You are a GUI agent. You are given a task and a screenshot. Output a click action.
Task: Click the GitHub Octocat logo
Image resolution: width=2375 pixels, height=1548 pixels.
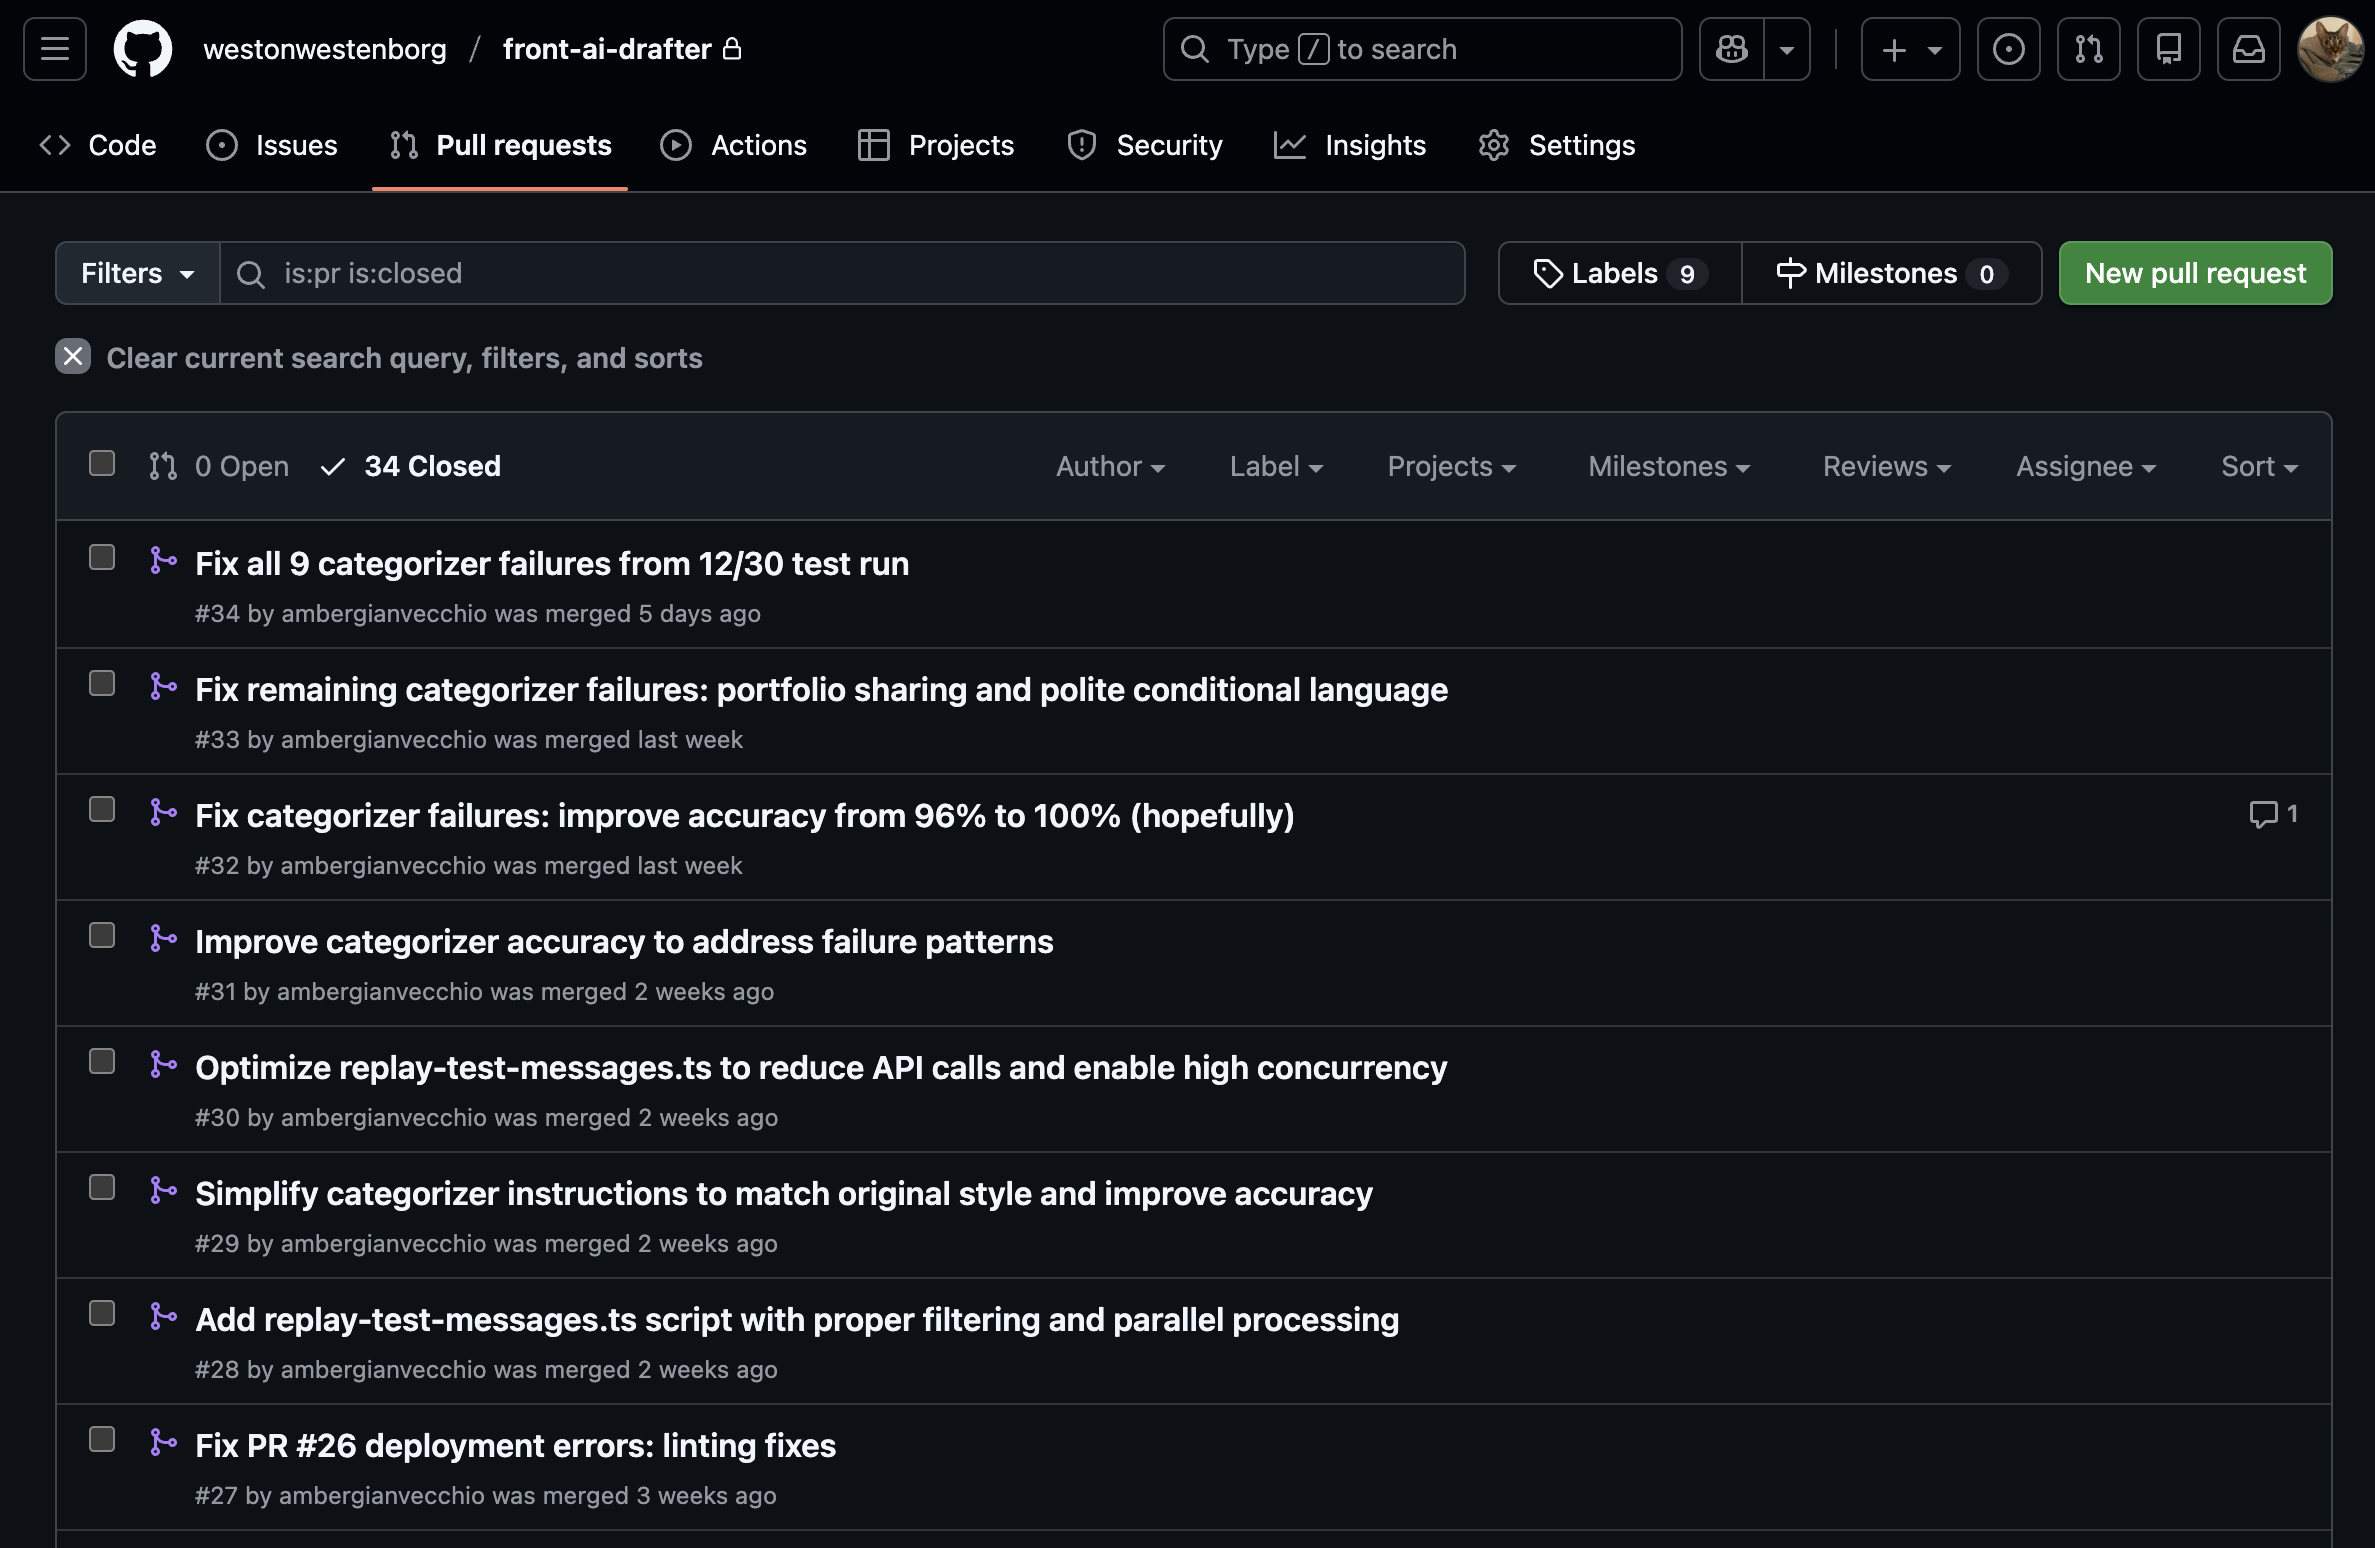[143, 49]
